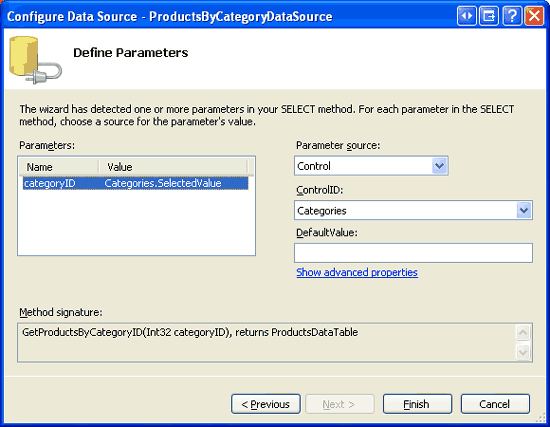Click the Name column header
This screenshot has width=550, height=427.
click(x=59, y=167)
